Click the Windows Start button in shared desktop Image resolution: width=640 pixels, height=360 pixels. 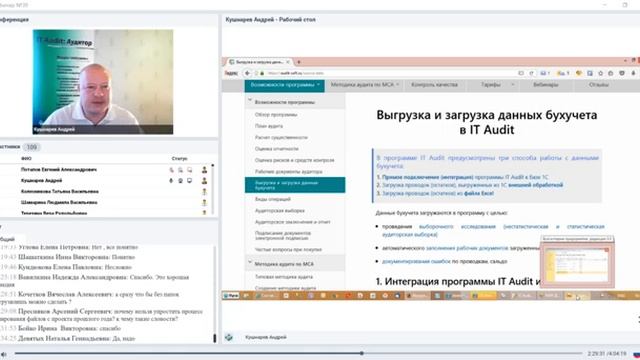coord(231,296)
